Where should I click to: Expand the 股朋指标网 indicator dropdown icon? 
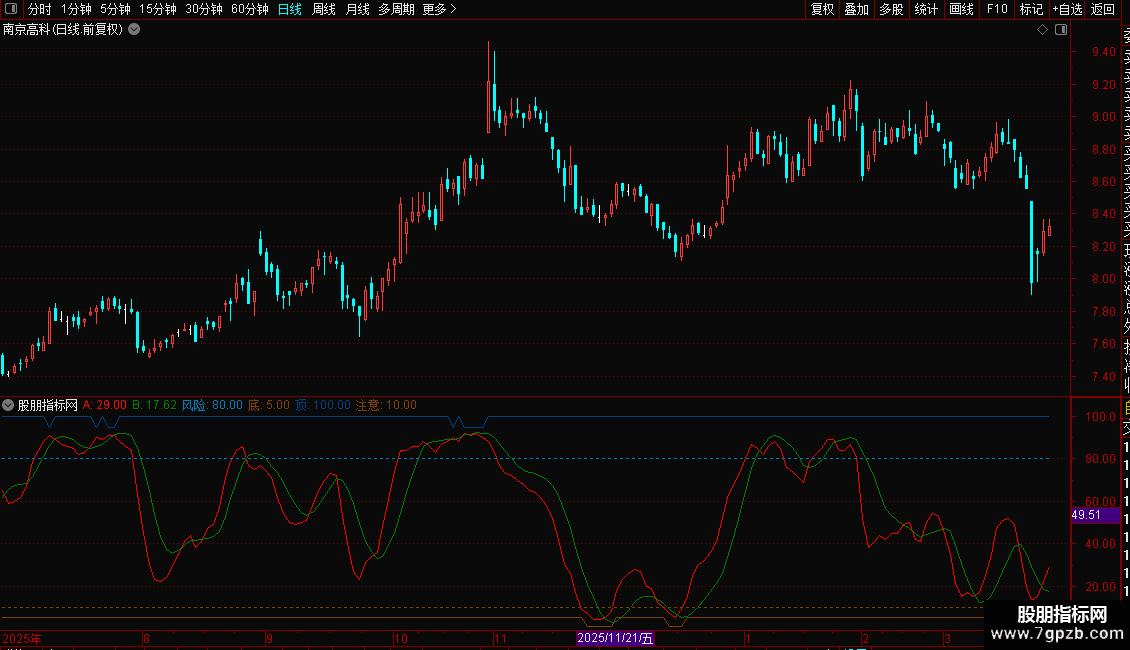[x=8, y=405]
